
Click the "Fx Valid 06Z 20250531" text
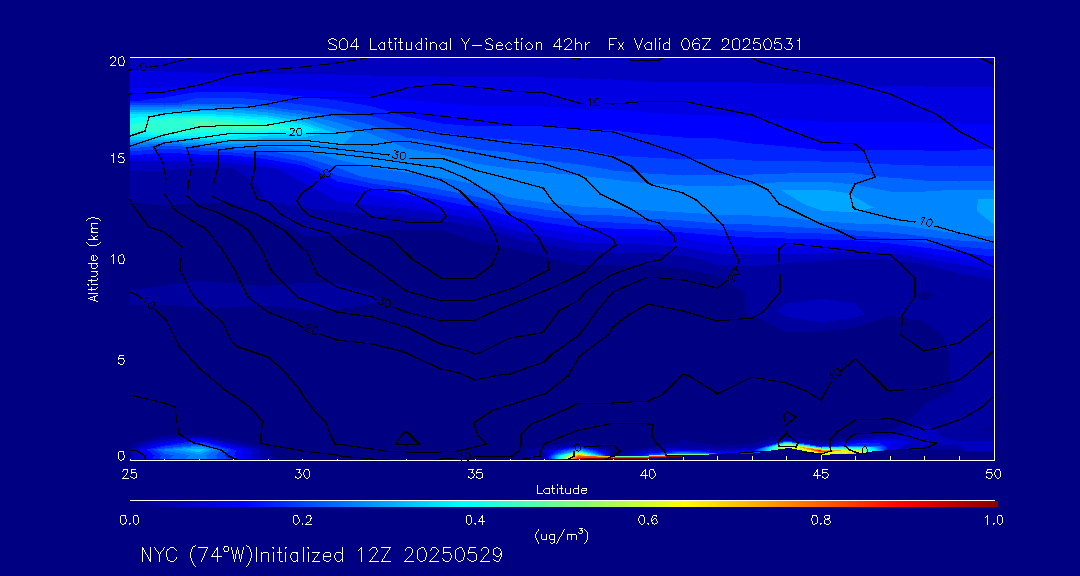pyautogui.click(x=706, y=45)
